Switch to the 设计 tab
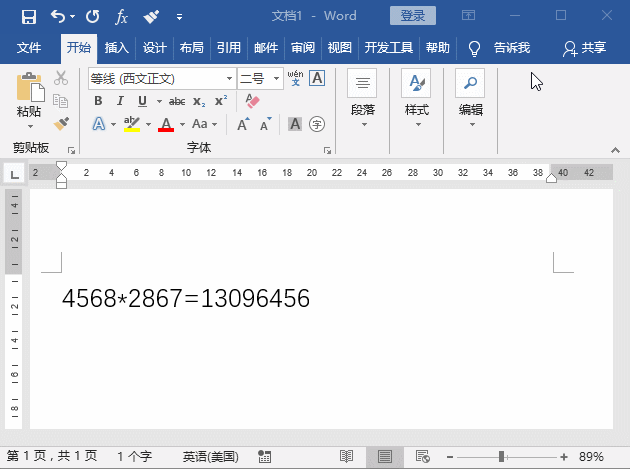The width and height of the screenshot is (630, 469). (x=154, y=48)
